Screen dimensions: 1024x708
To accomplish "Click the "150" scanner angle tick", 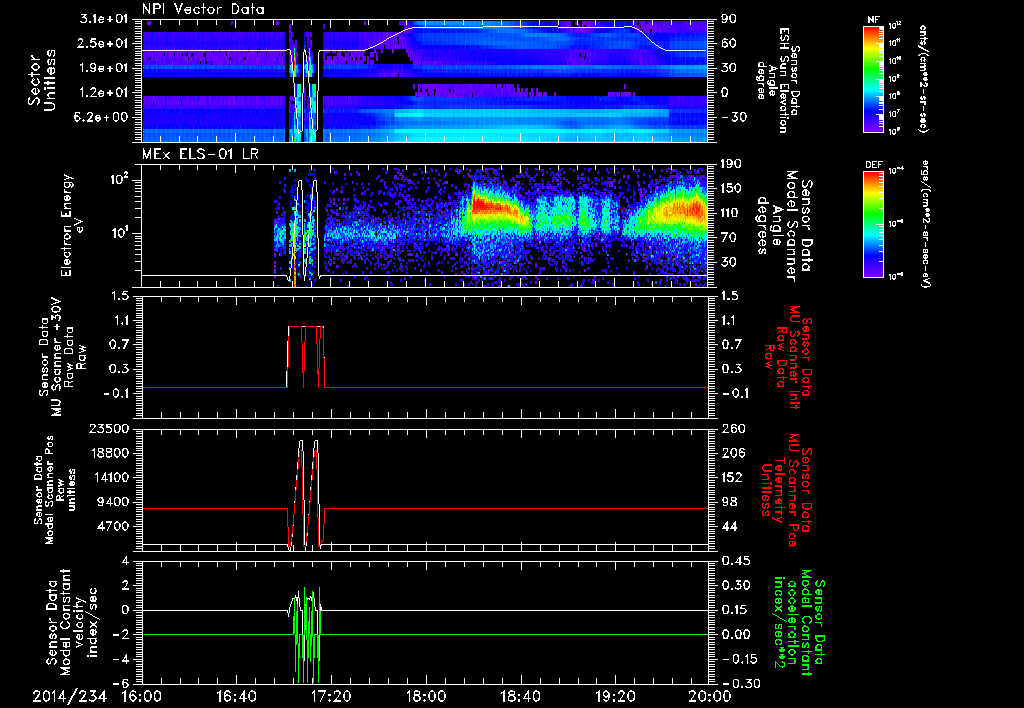I will point(731,189).
